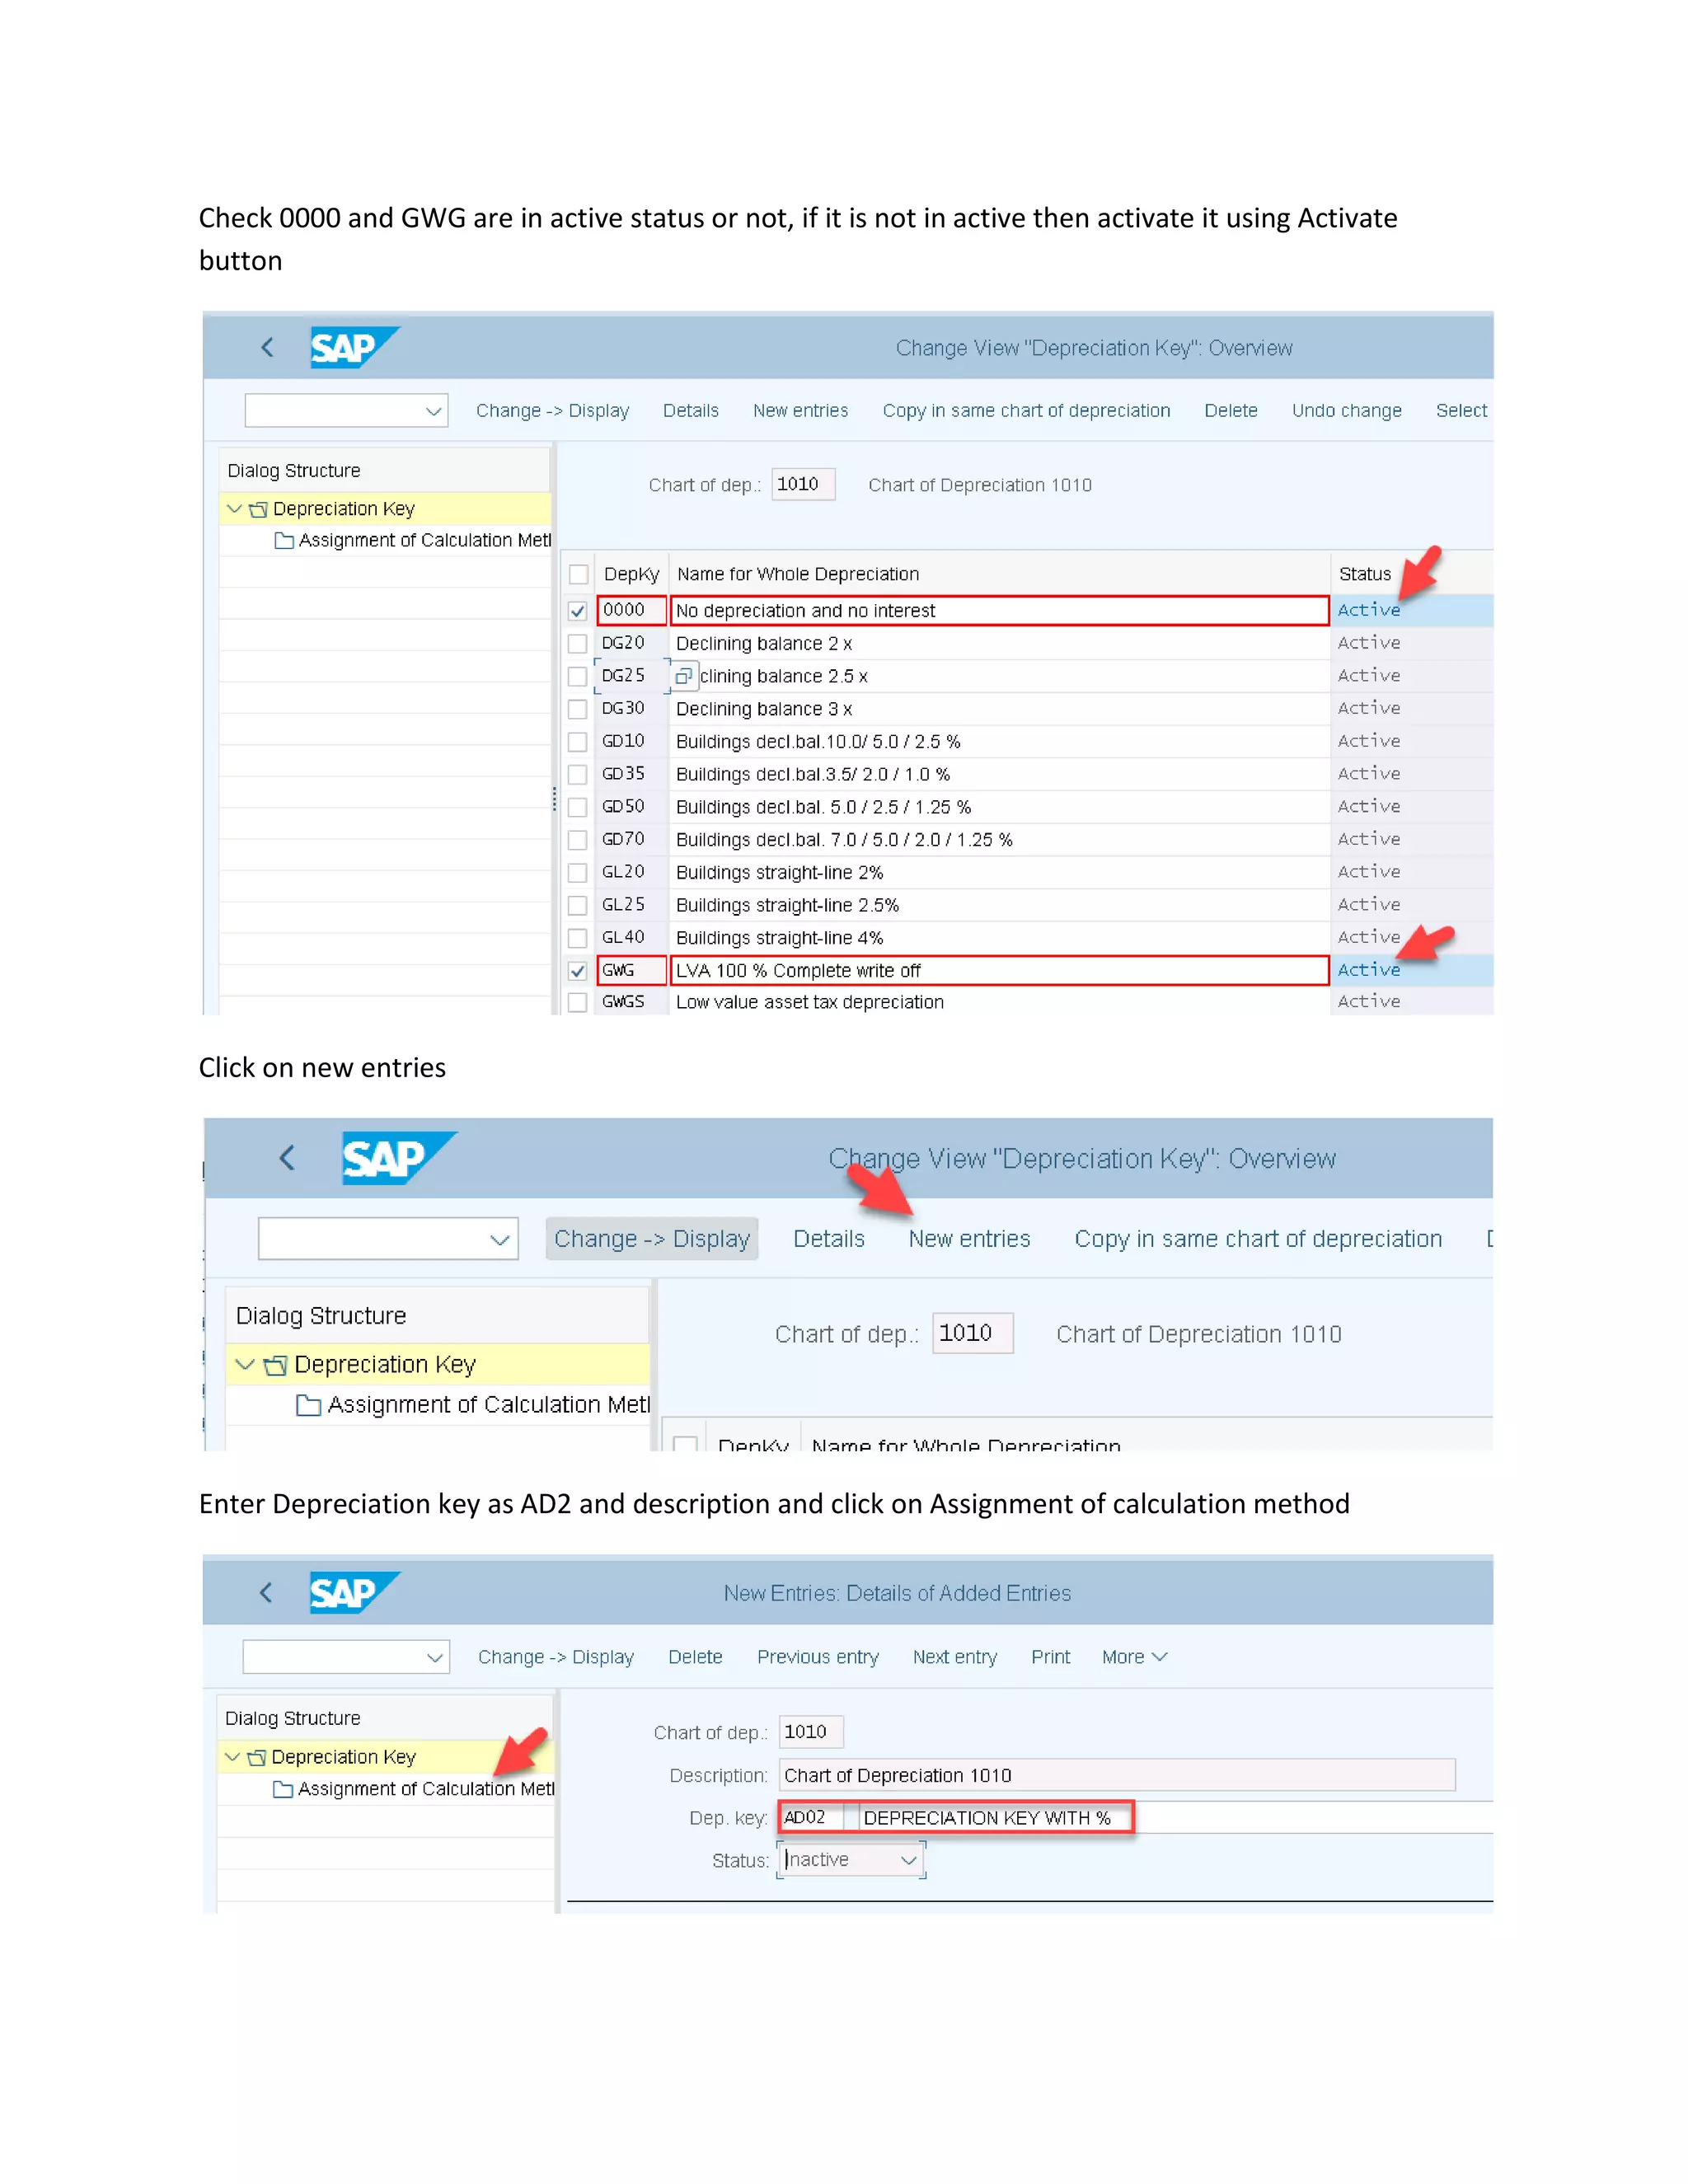Open command field dropdown in second screenshot
1688x2184 pixels.
500,1240
